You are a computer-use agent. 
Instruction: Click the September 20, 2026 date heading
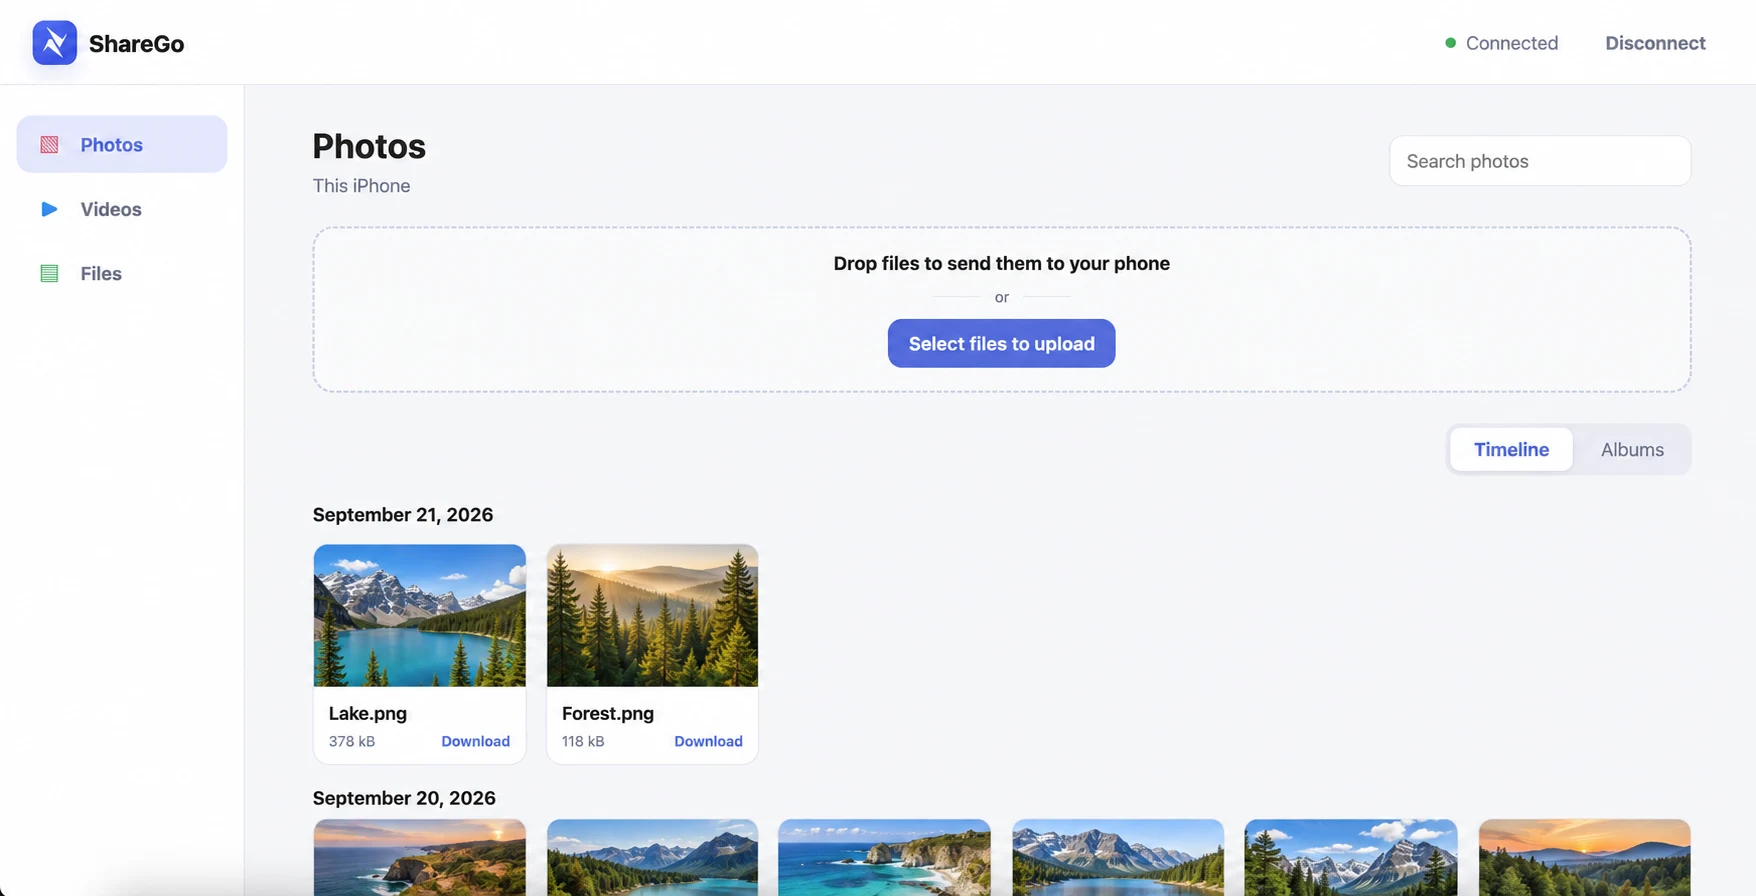coord(404,798)
